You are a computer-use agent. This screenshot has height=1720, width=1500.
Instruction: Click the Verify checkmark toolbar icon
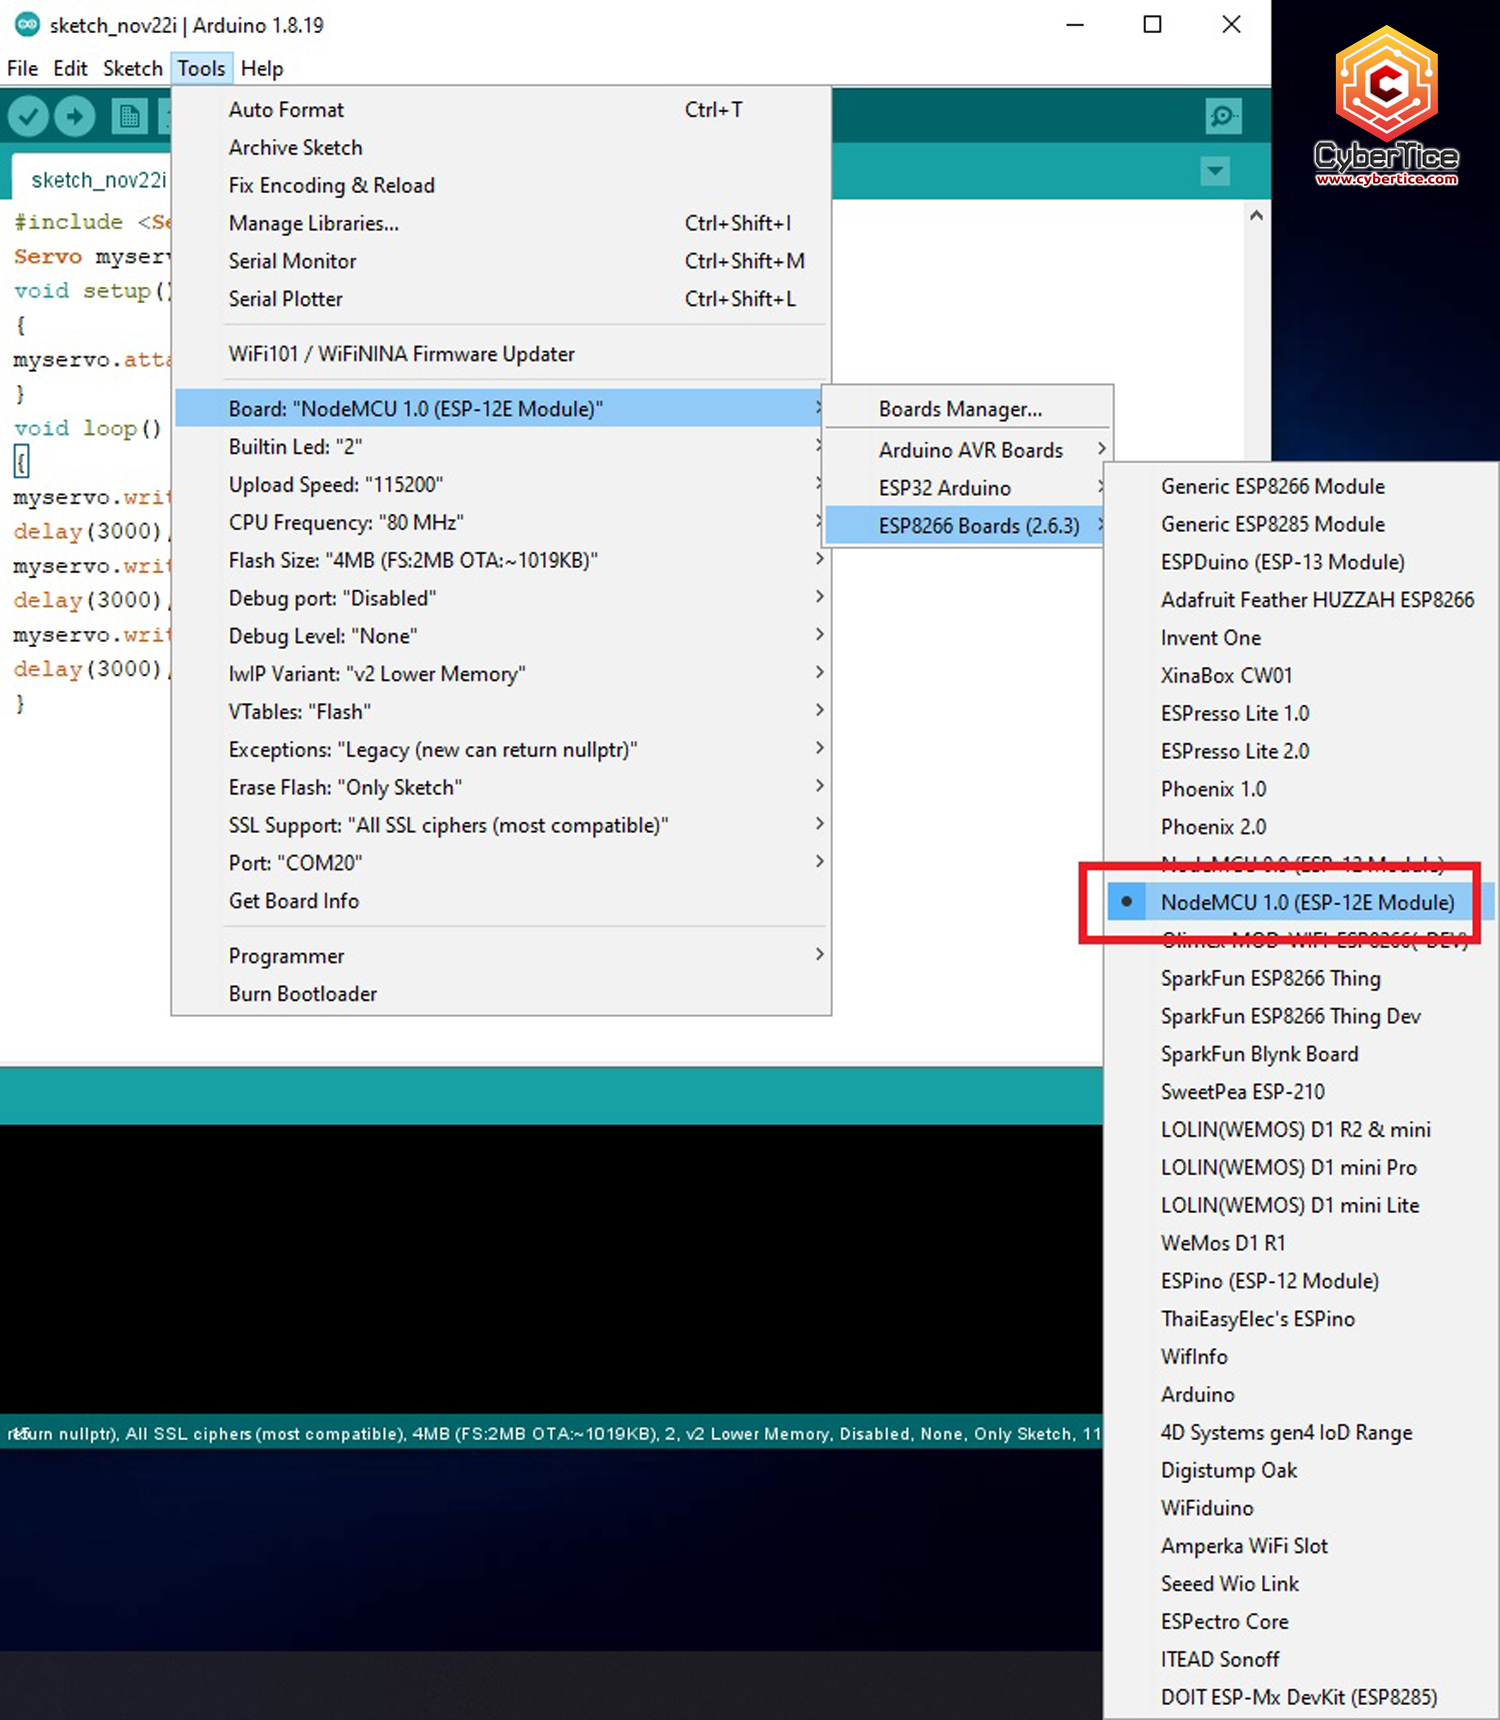coord(29,117)
